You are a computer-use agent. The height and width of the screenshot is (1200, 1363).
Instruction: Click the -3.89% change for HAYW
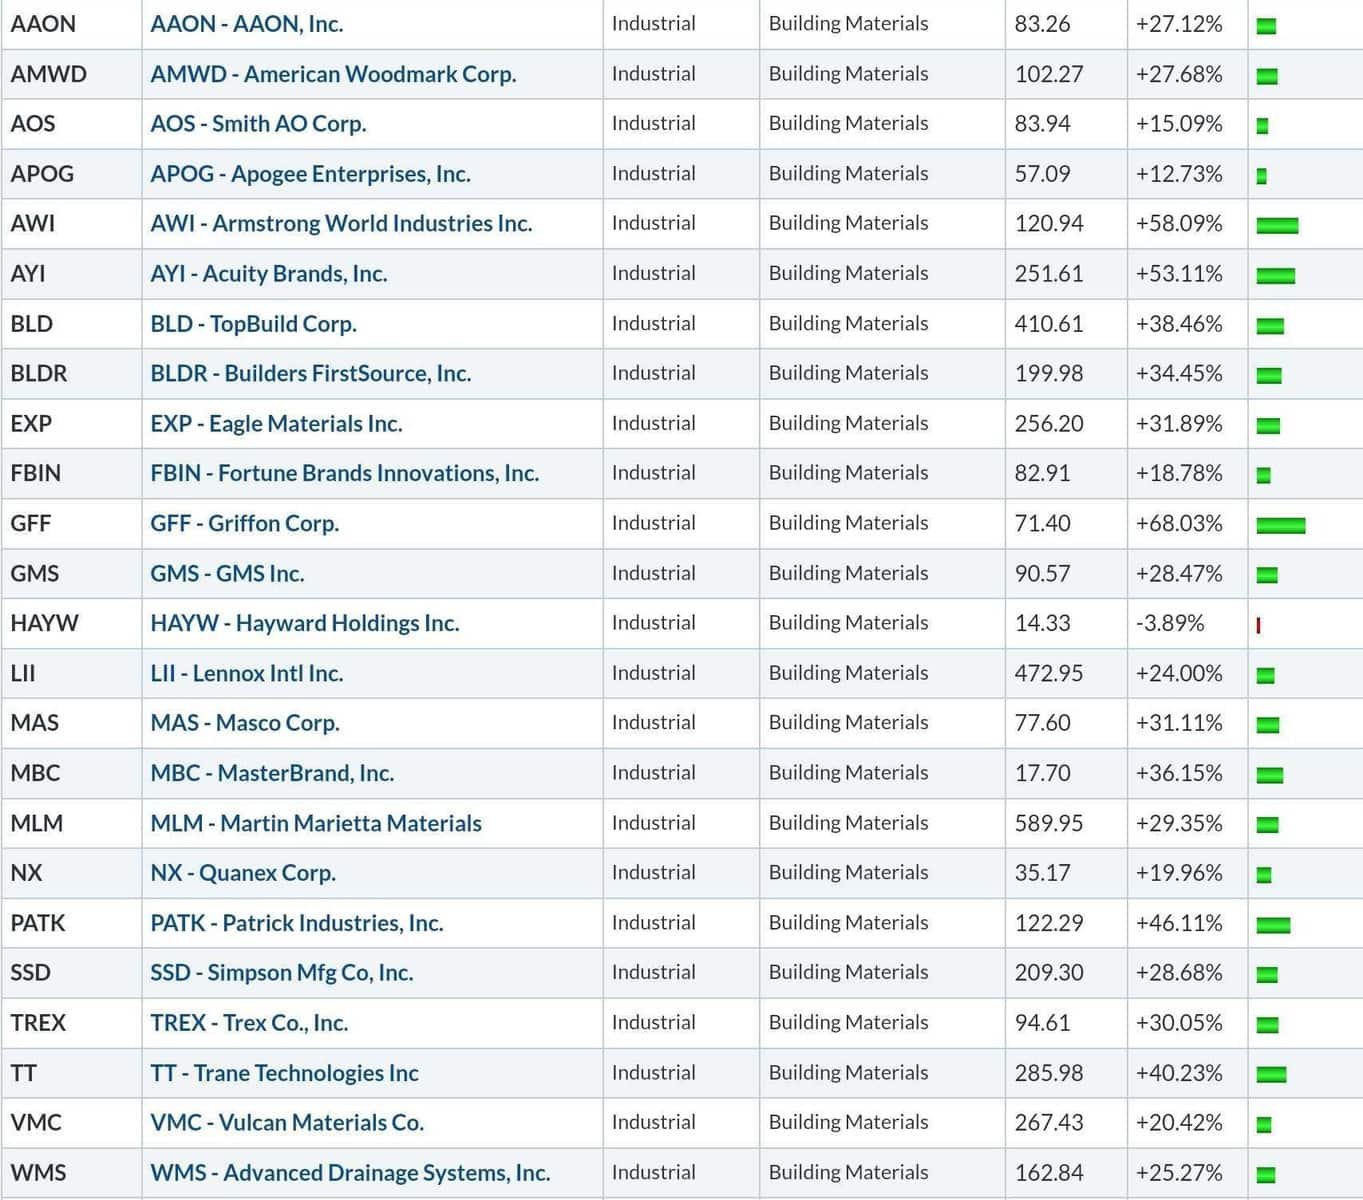pos(1170,624)
